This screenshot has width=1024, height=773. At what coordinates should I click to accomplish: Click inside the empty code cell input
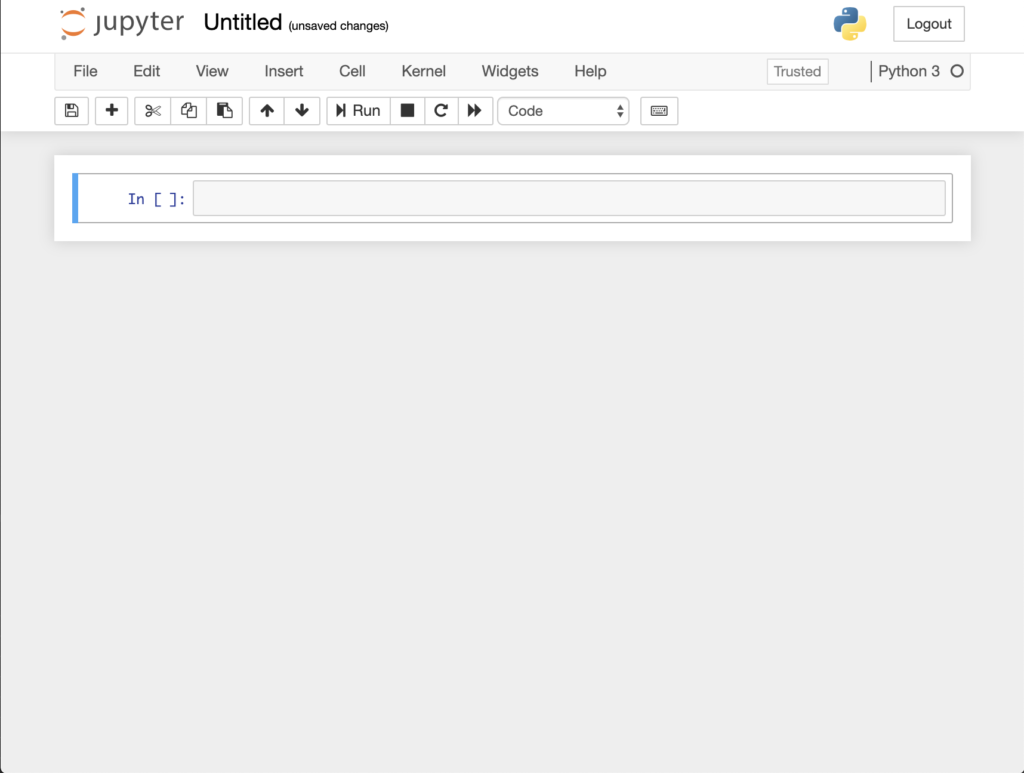click(569, 198)
